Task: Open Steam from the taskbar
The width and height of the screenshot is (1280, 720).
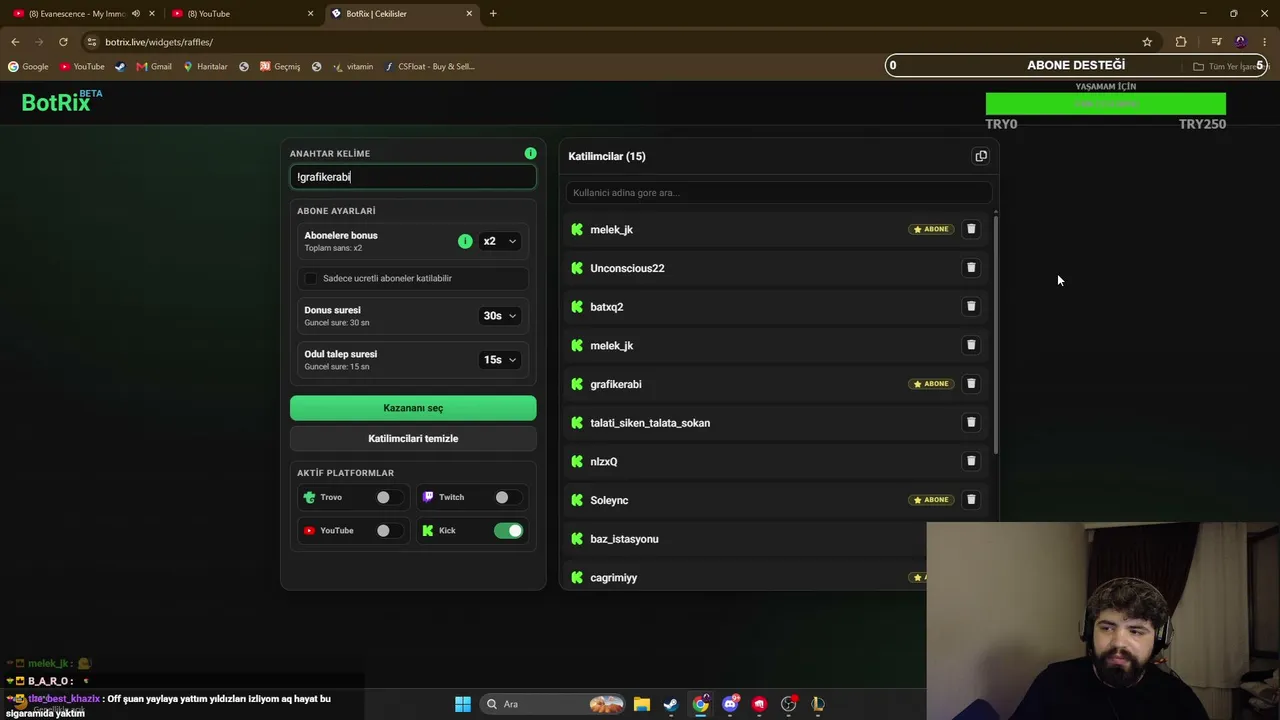Action: pyautogui.click(x=671, y=704)
